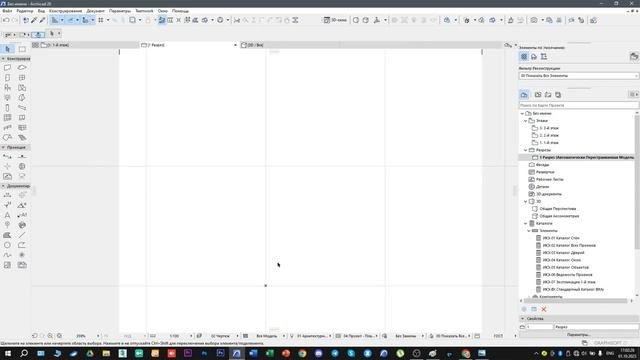
Task: Open the Вид menu
Action: point(41,11)
